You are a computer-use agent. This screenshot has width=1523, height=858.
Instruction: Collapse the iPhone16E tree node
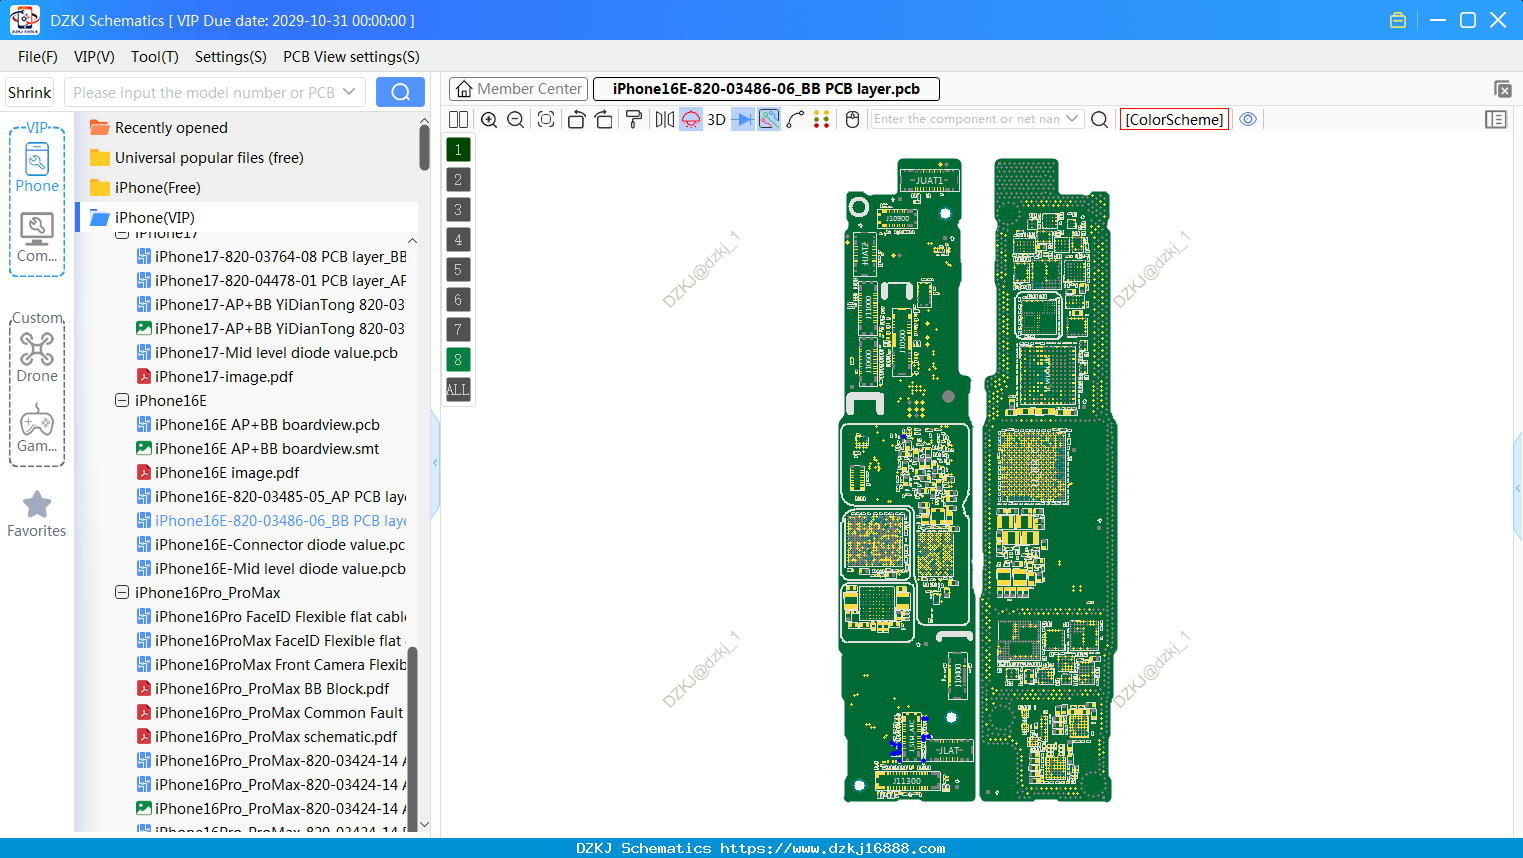tap(122, 400)
